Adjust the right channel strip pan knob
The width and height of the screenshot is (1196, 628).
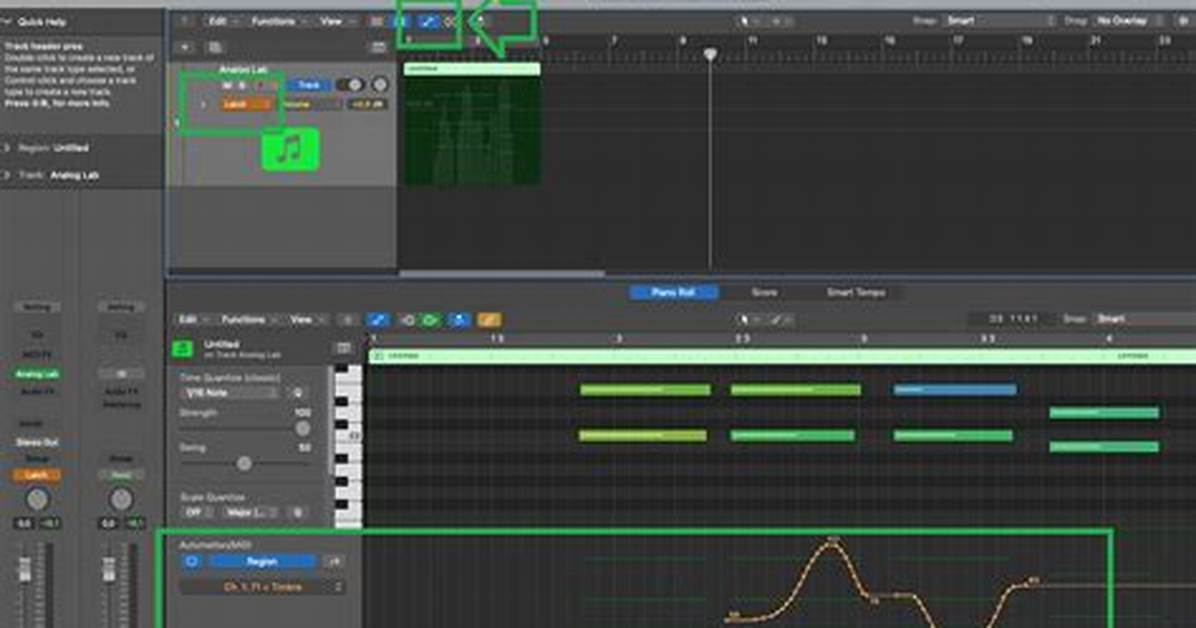click(x=121, y=500)
